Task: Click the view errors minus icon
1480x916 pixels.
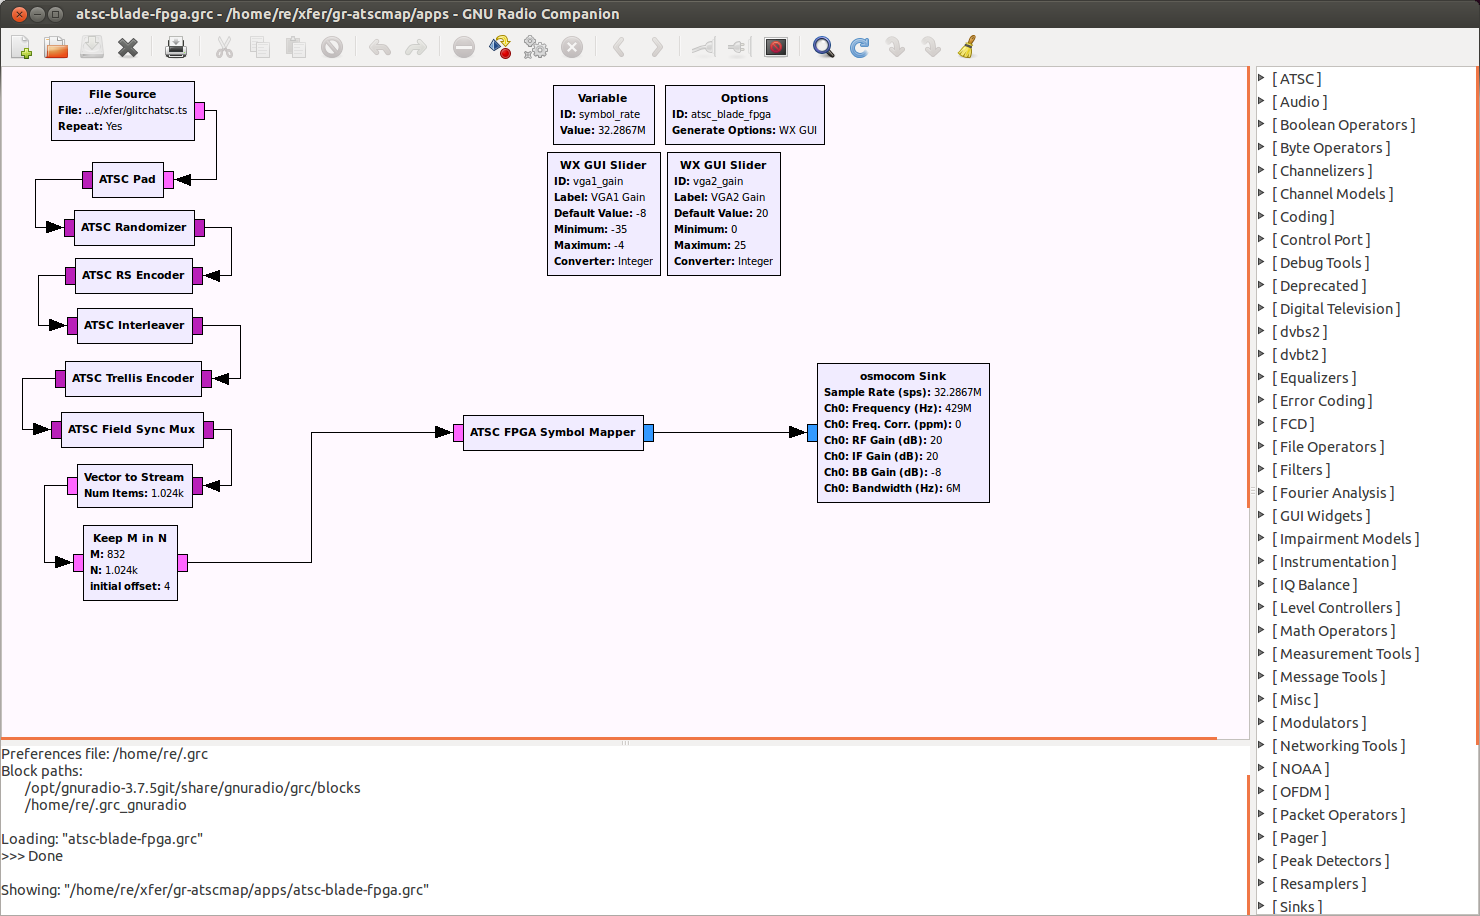Action: (464, 47)
